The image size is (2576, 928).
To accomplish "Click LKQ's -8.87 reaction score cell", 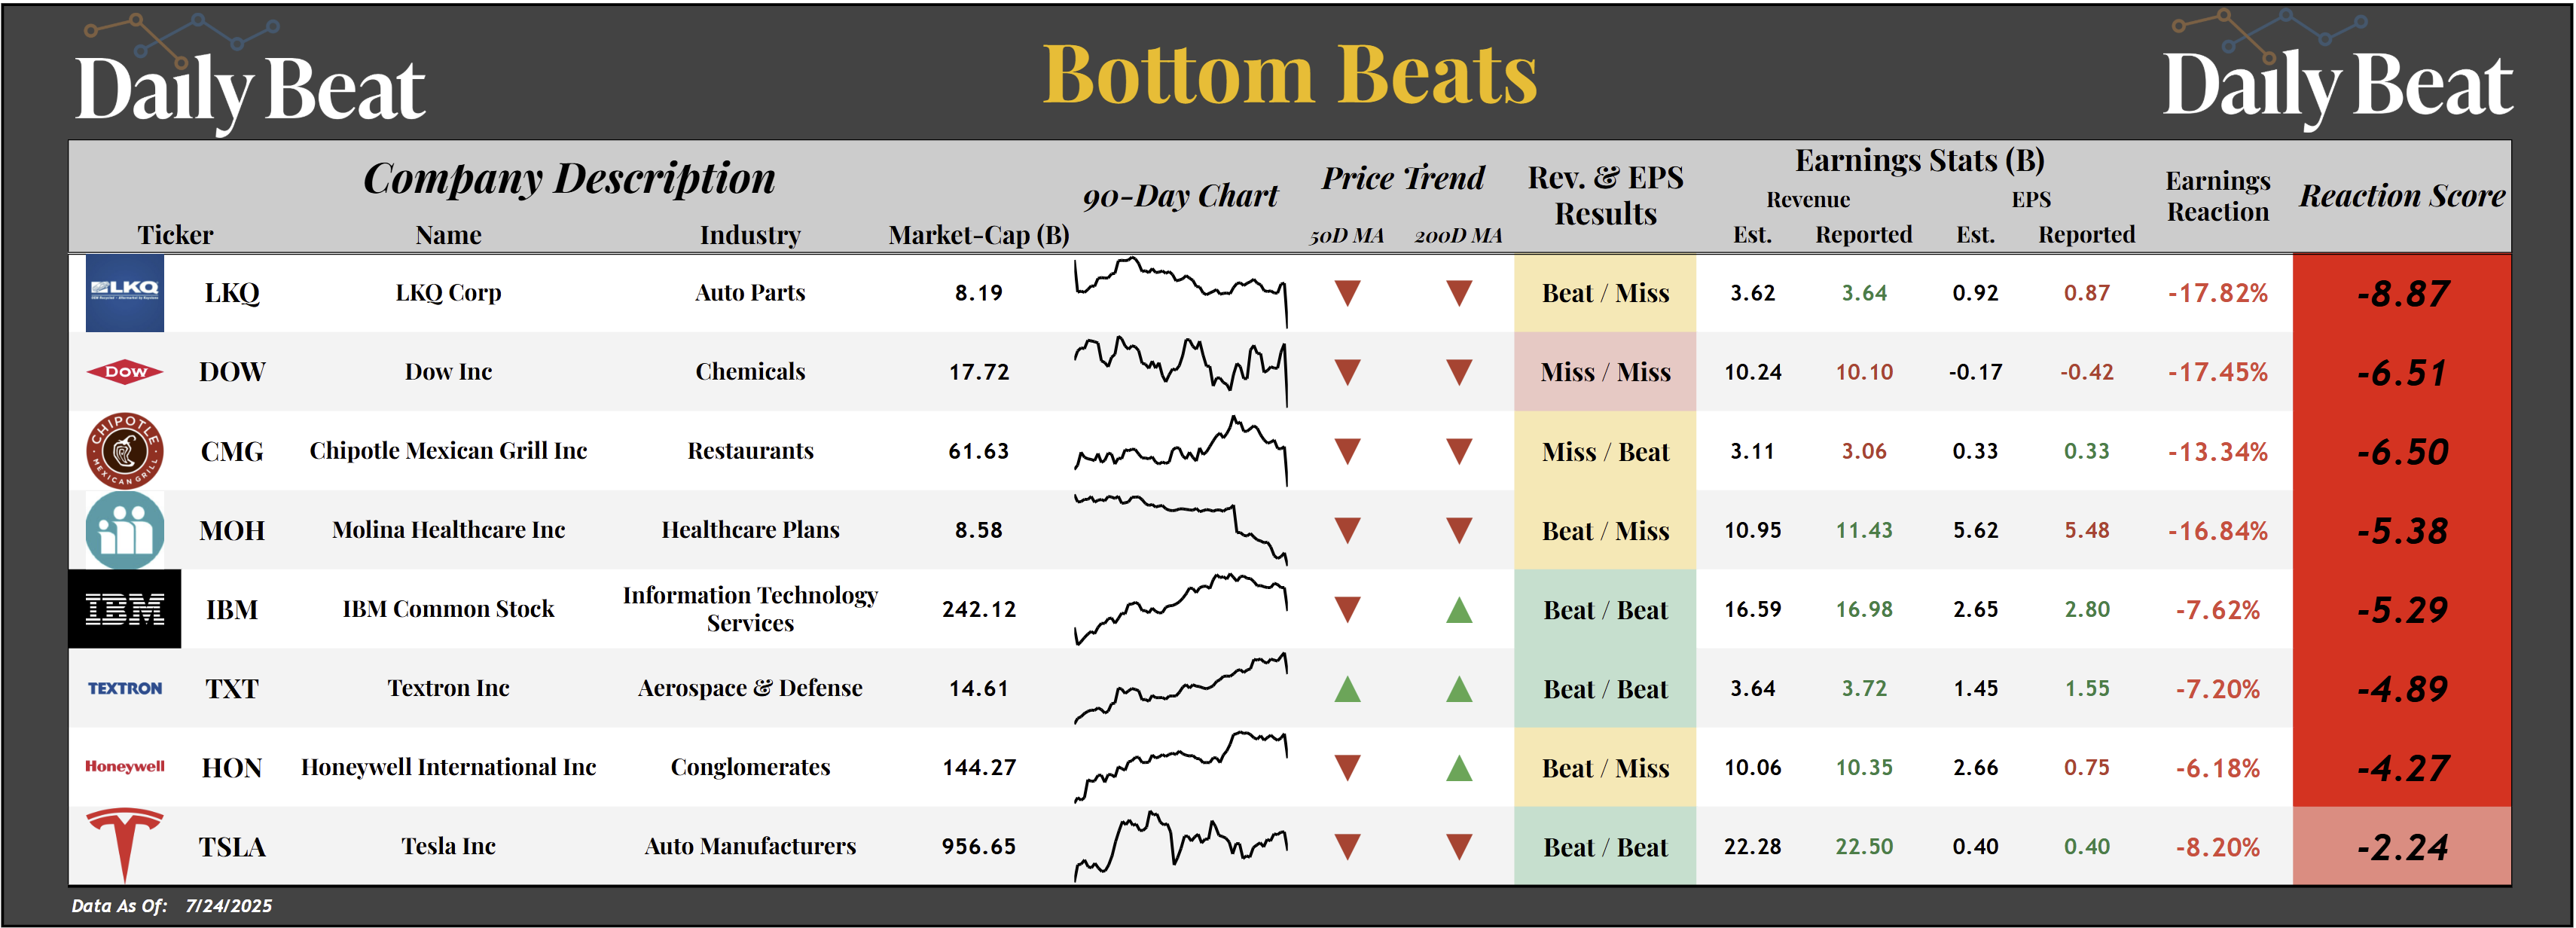I will pos(2401,293).
